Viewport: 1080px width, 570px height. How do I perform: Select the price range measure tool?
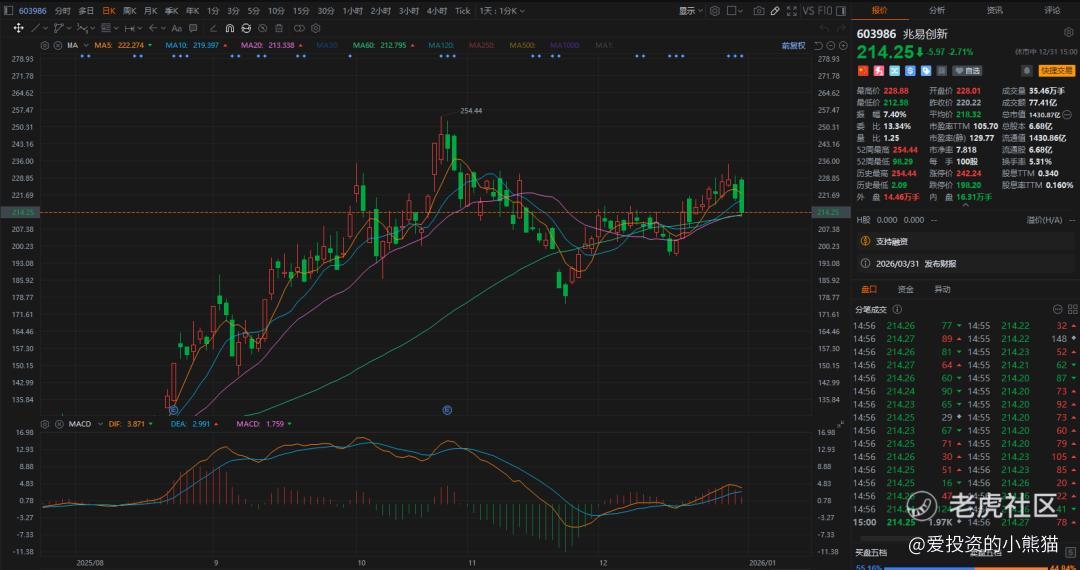point(129,28)
